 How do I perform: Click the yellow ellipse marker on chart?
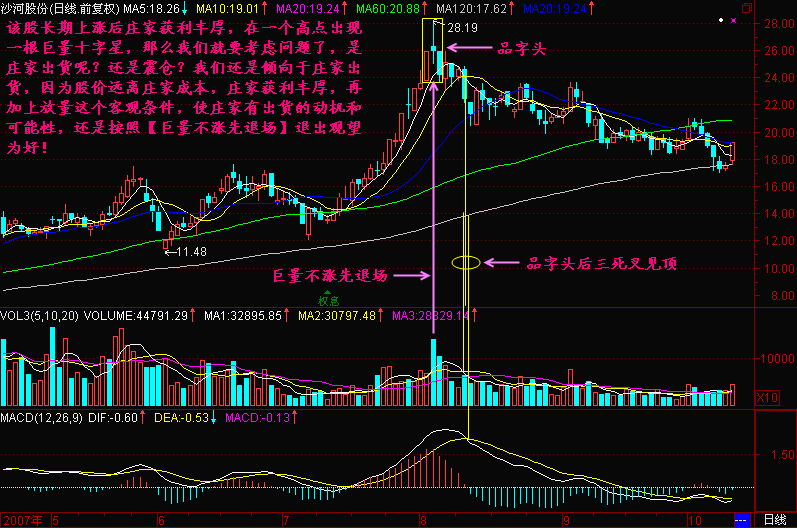pos(467,263)
